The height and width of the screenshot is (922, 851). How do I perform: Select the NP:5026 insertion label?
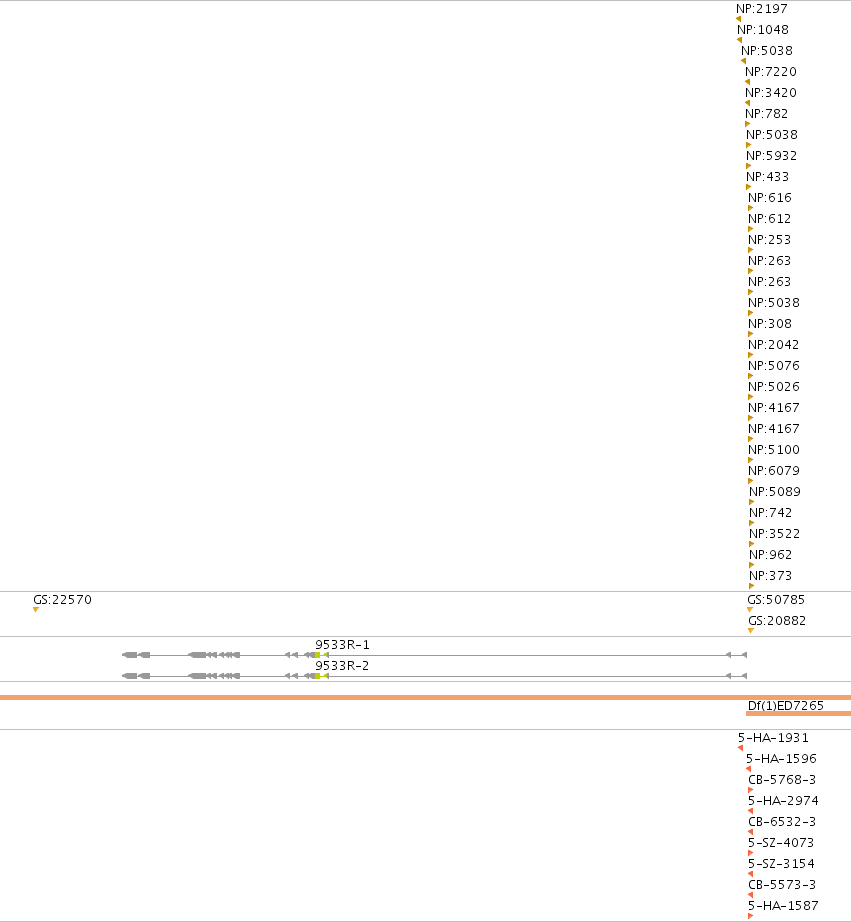[774, 387]
